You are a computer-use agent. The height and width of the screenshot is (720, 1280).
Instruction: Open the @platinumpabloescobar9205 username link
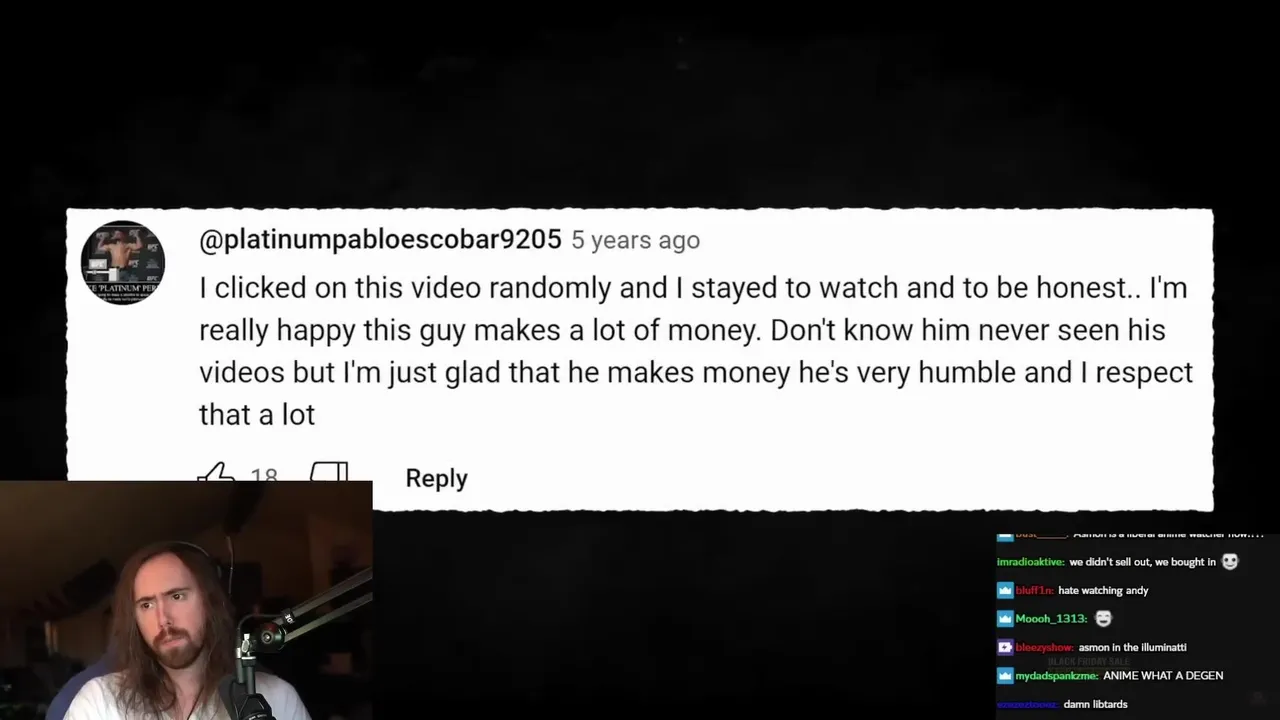point(380,240)
